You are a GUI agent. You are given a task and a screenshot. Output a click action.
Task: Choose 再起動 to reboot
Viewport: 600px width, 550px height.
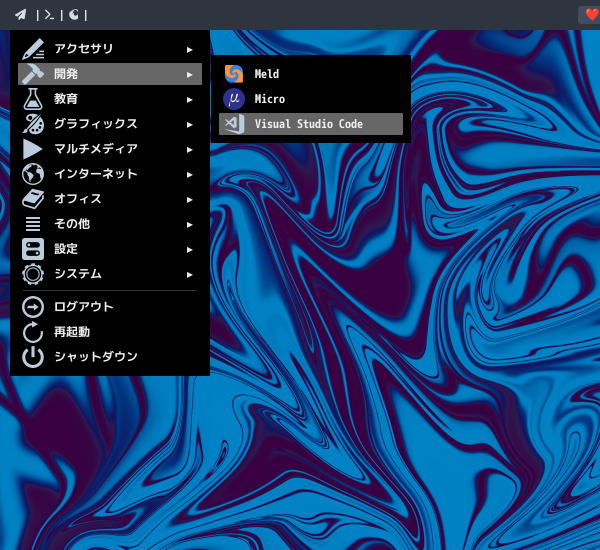point(110,332)
